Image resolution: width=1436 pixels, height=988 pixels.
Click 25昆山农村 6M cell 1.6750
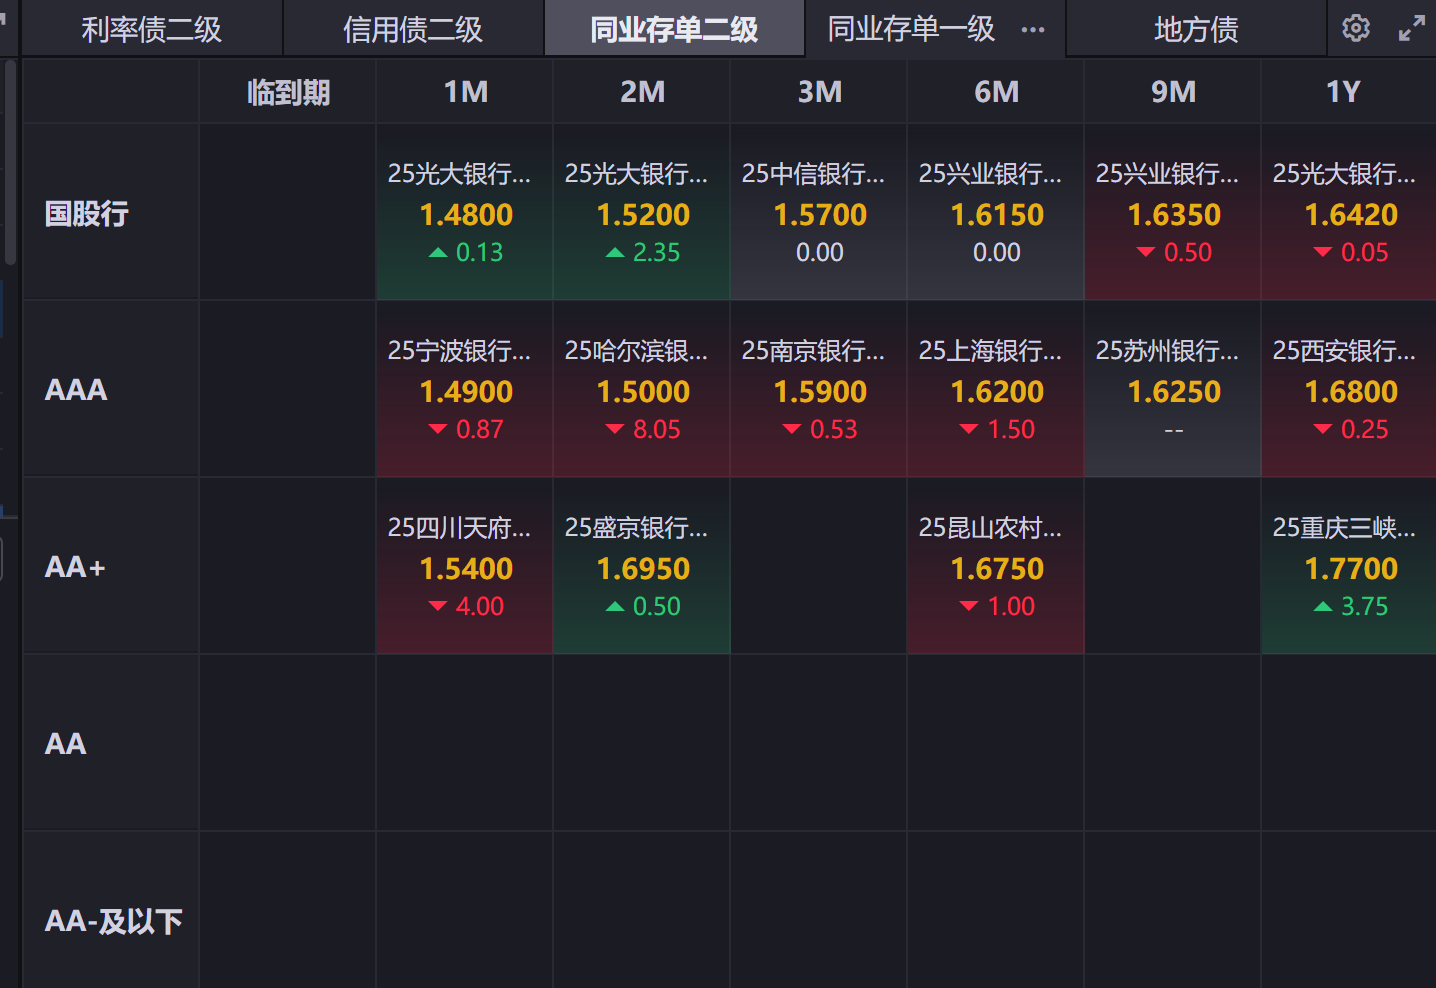coord(996,568)
